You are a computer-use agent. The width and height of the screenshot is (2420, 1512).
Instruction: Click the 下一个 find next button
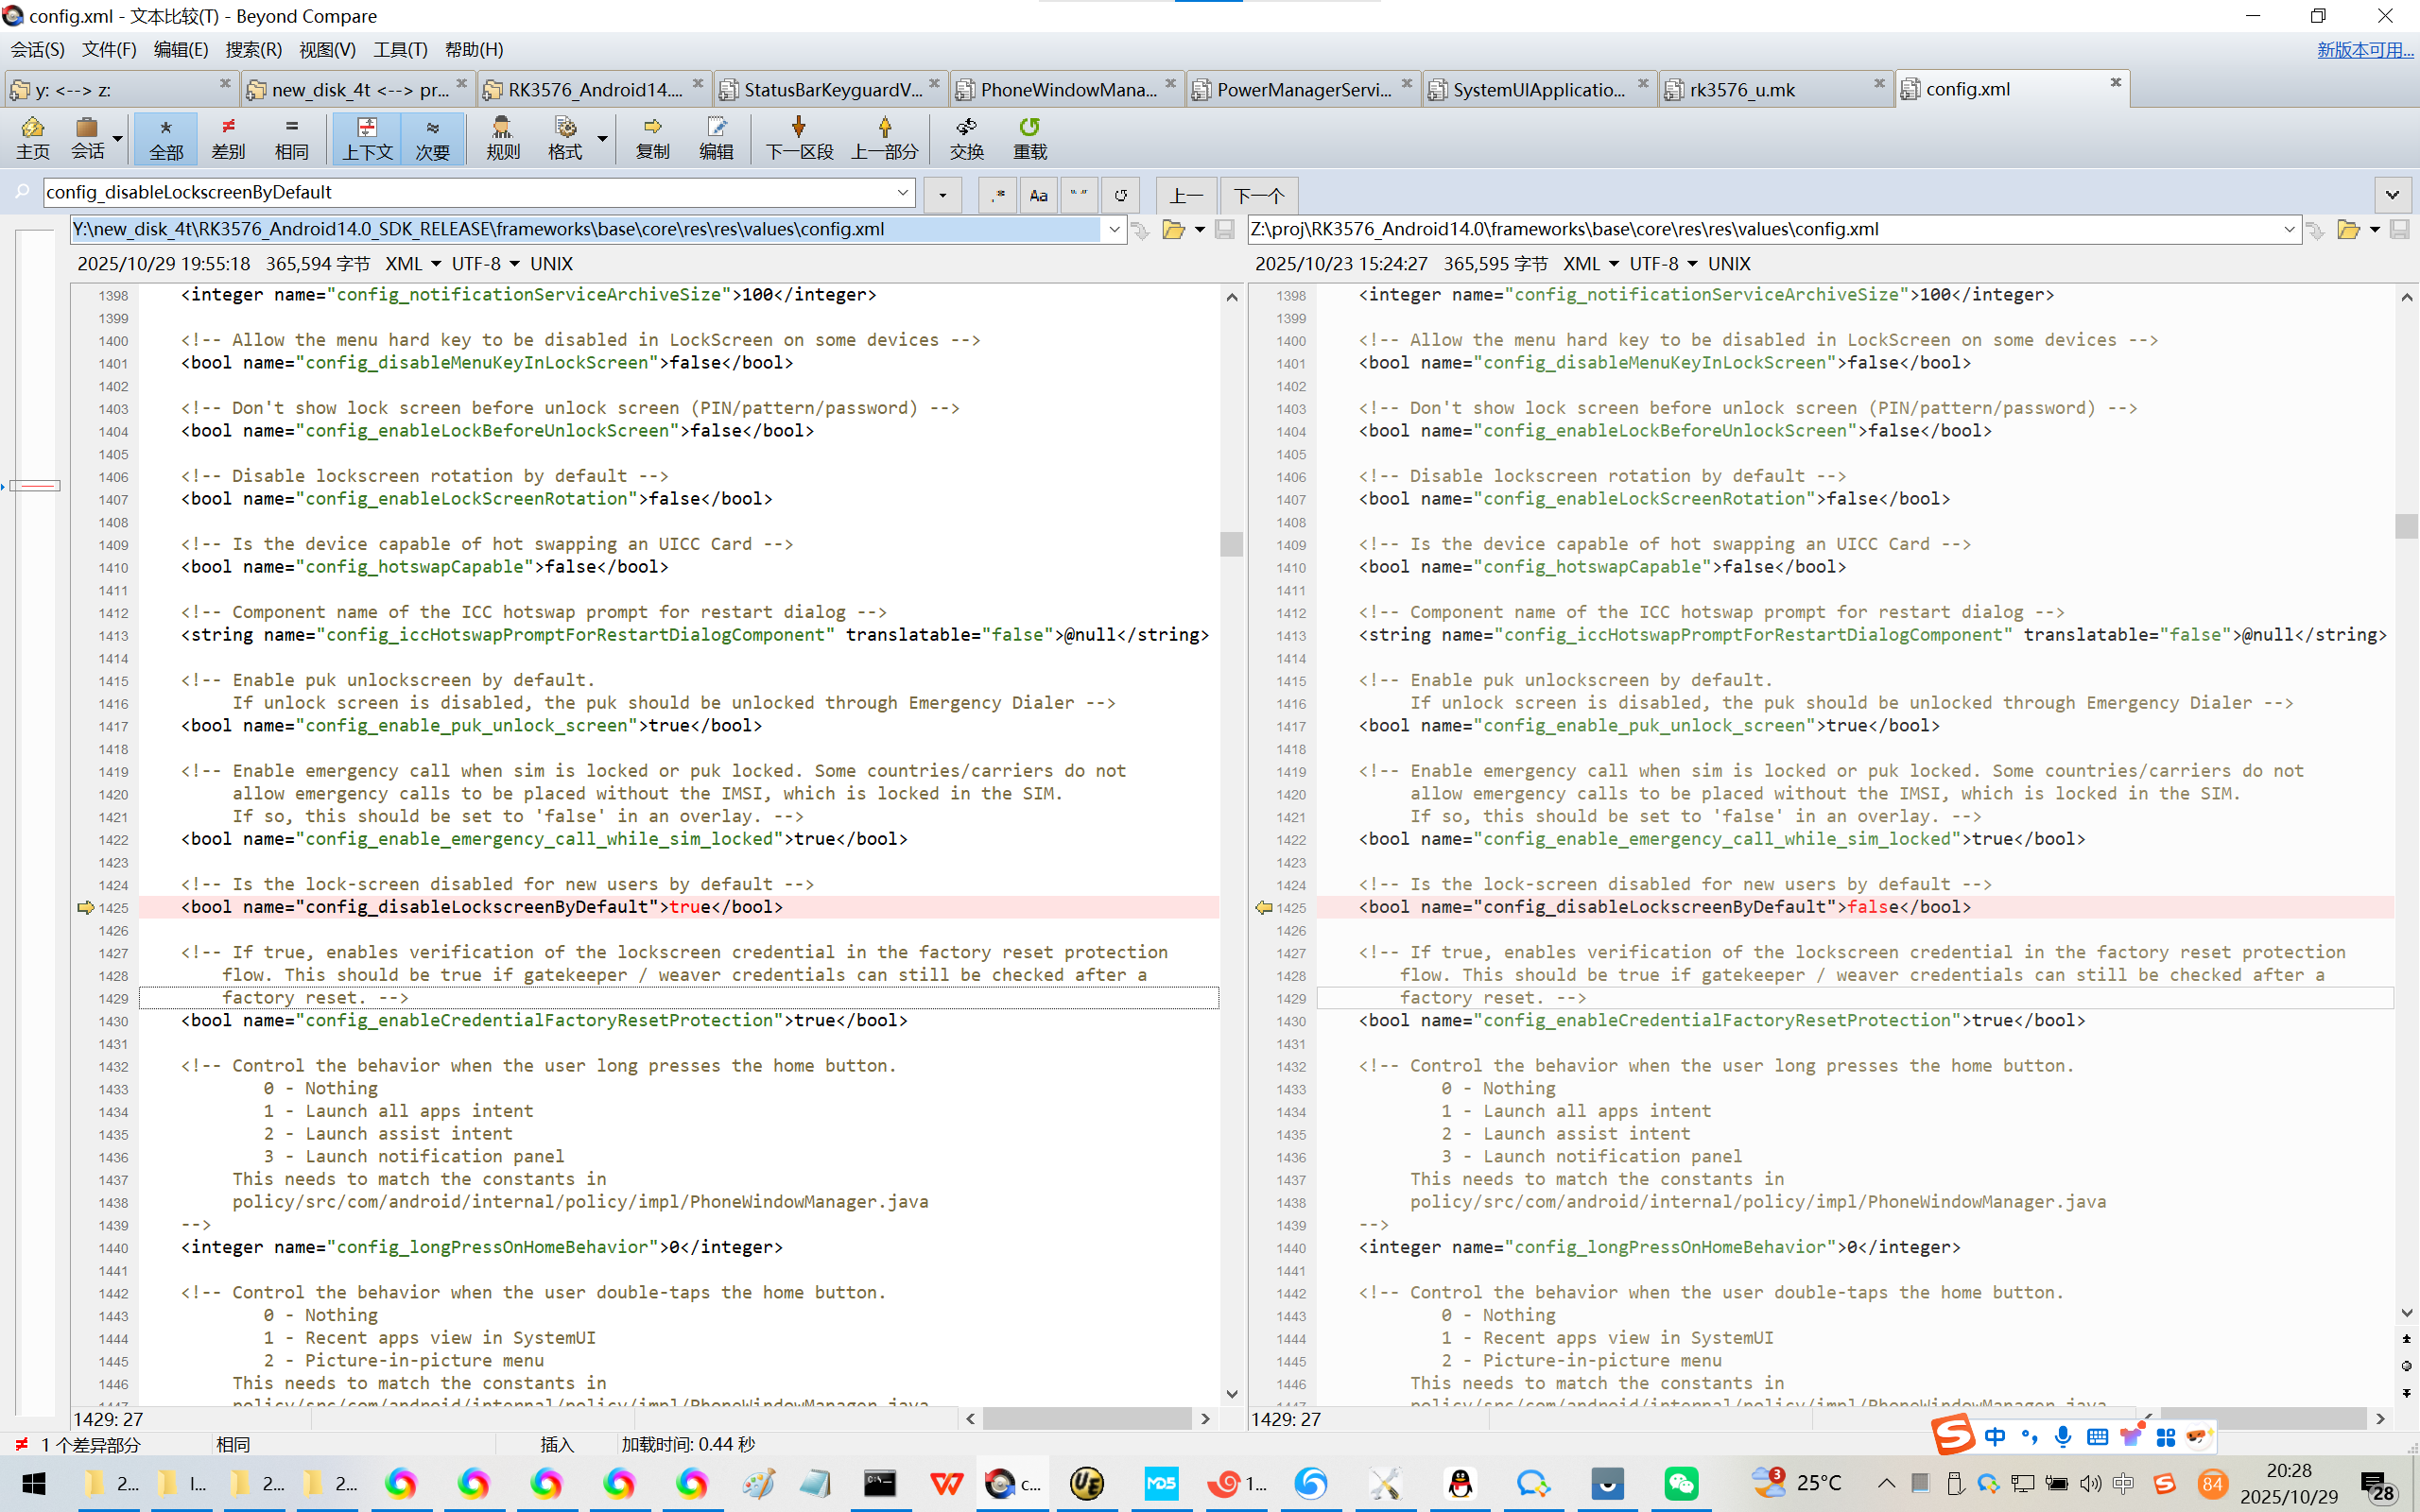pos(1257,195)
